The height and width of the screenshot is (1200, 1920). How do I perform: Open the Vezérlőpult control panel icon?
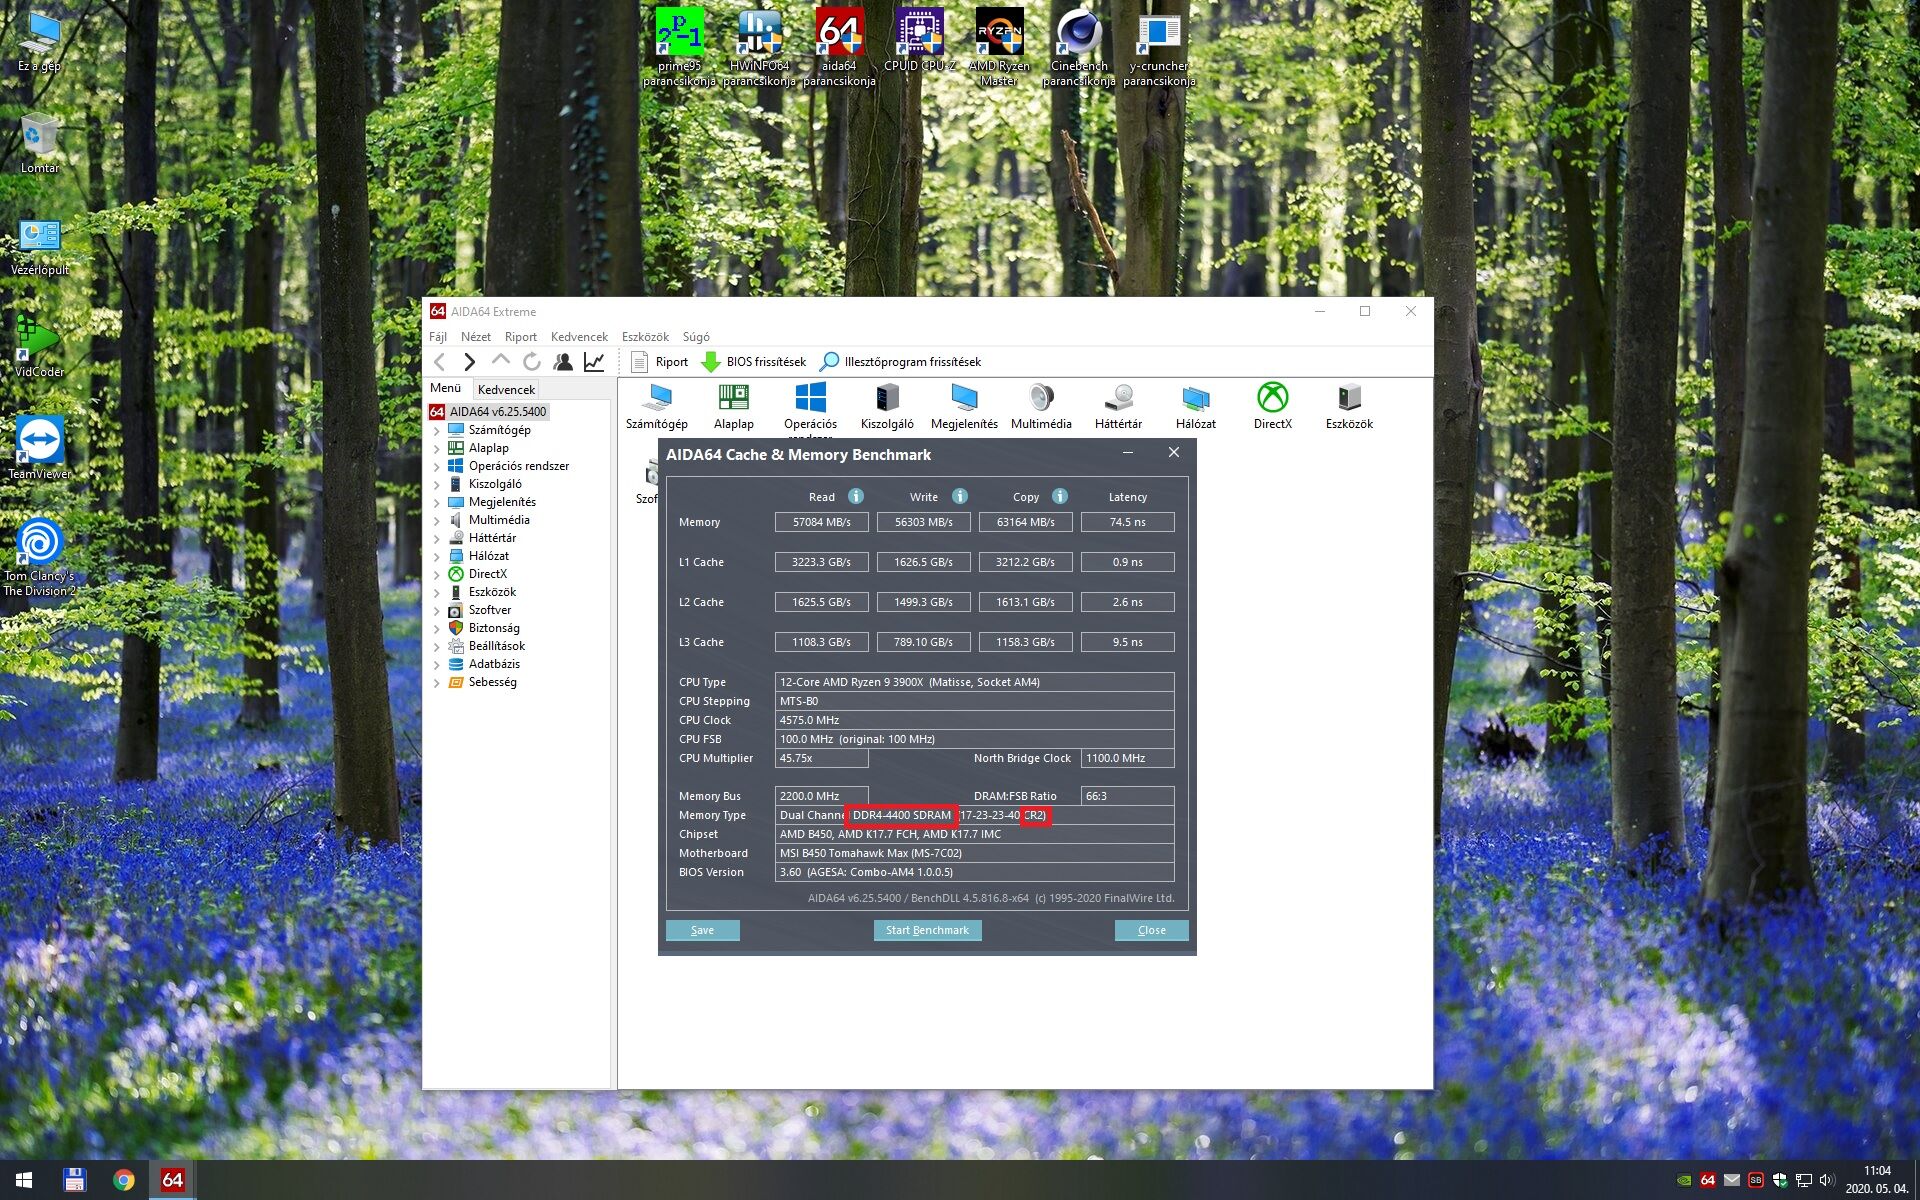tap(40, 246)
